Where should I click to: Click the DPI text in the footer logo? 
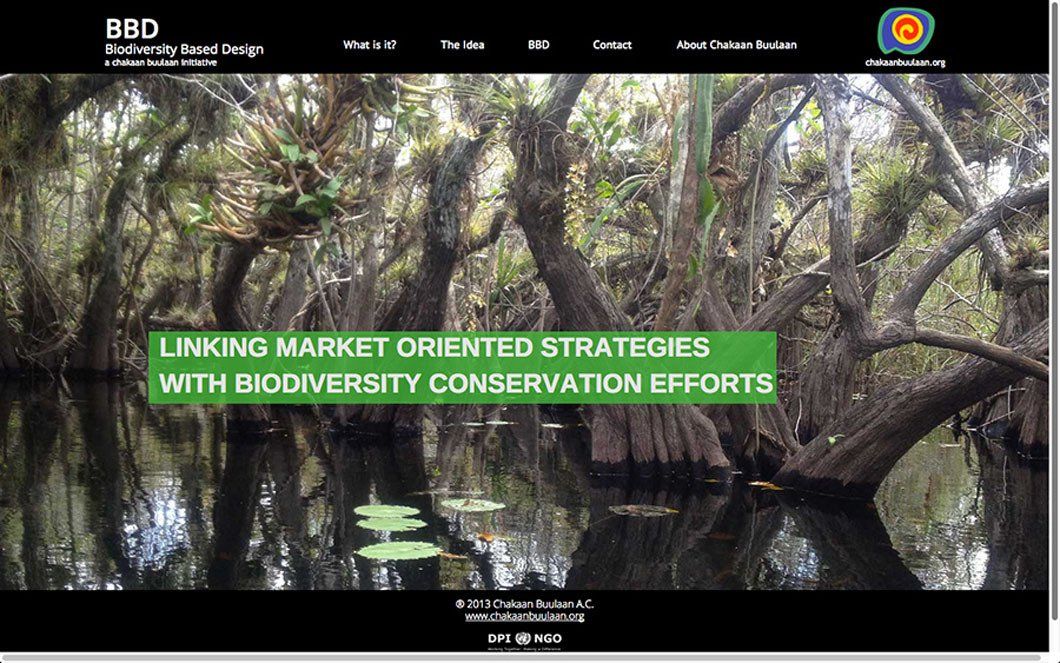[x=499, y=638]
